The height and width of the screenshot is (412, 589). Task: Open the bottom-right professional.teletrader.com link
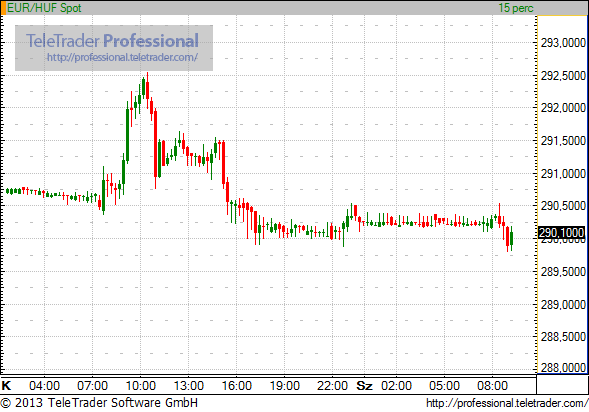(x=507, y=403)
